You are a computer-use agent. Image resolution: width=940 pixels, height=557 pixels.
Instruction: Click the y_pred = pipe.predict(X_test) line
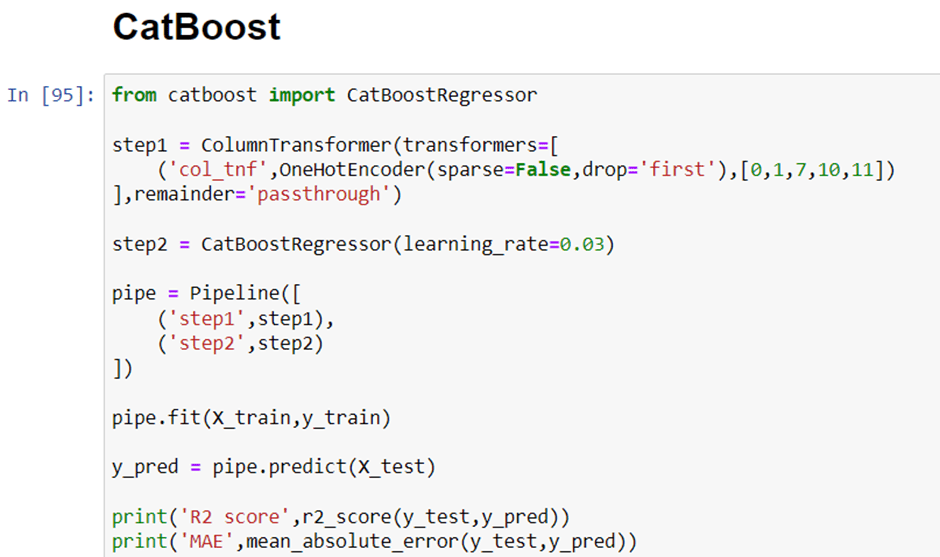(273, 466)
